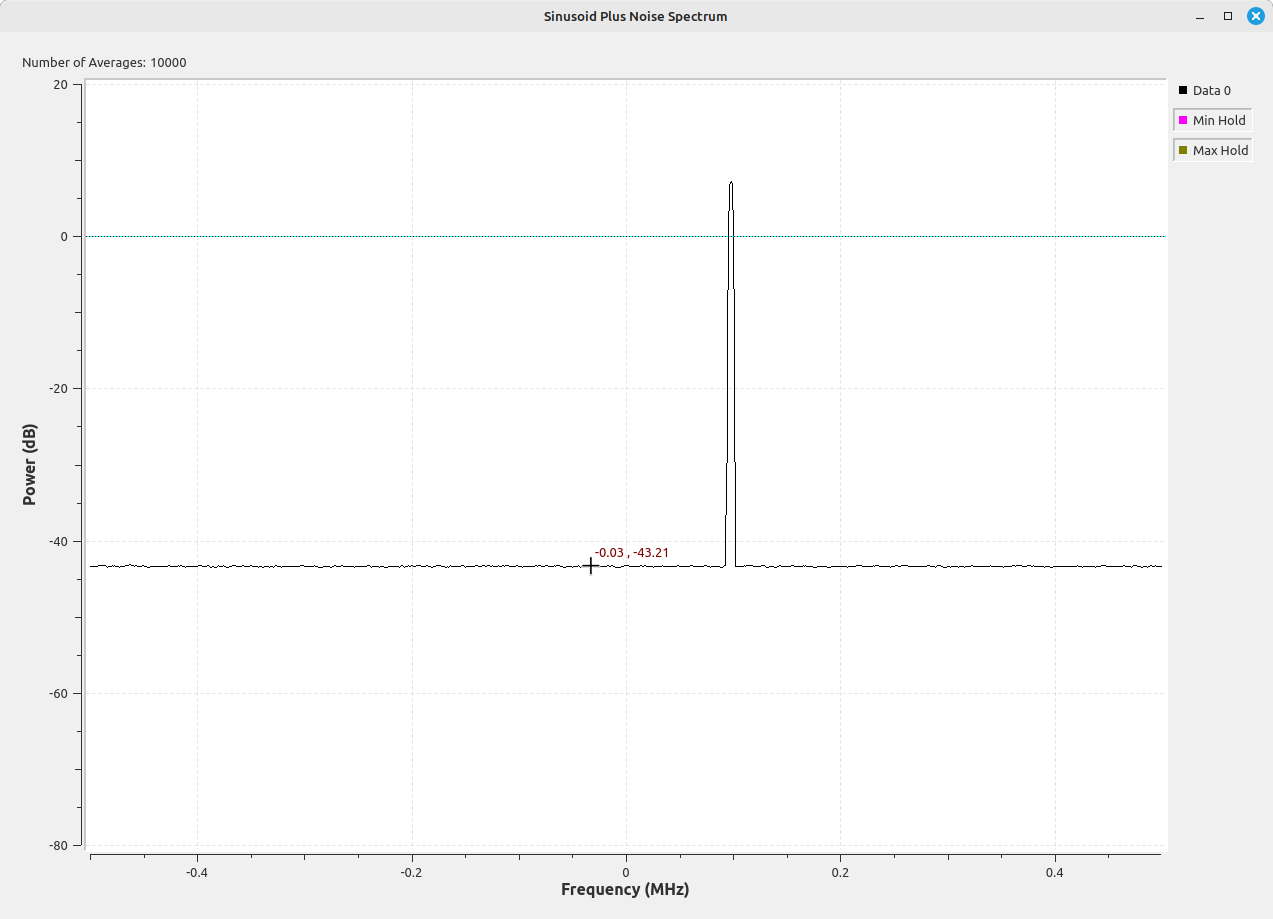1273x919 pixels.
Task: Toggle the Max Hold legend button
Action: [1212, 151]
